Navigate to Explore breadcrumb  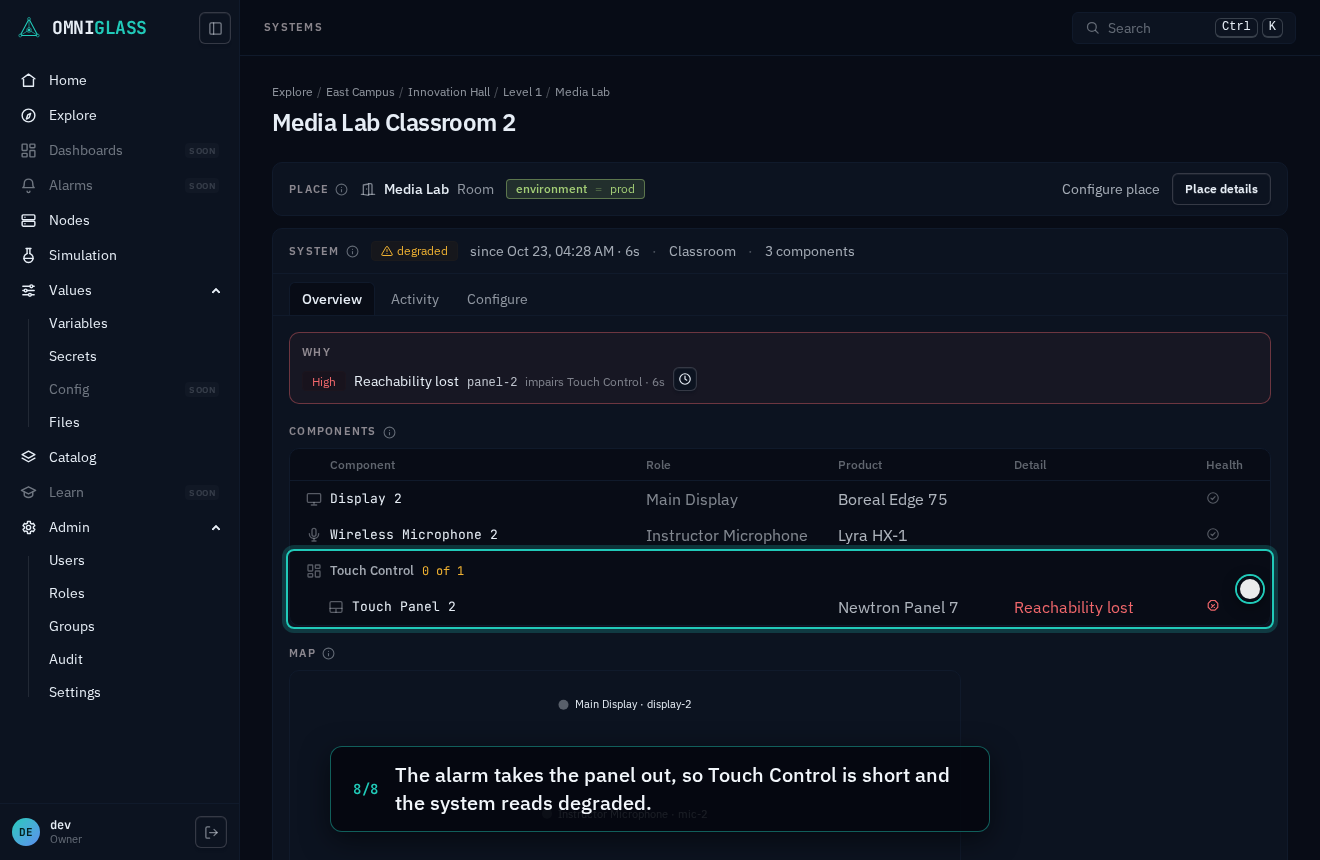coord(292,92)
